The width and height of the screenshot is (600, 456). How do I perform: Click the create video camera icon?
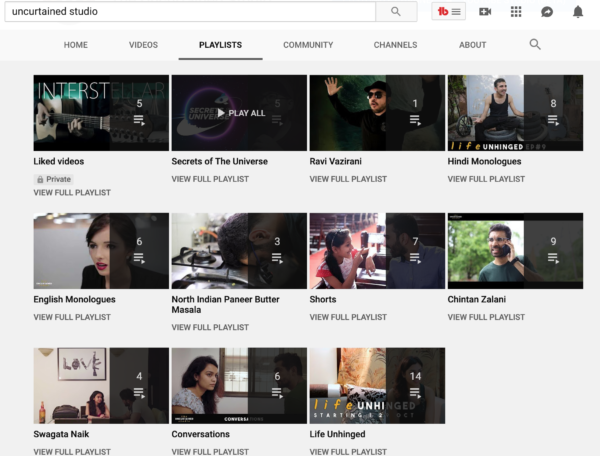[x=485, y=12]
